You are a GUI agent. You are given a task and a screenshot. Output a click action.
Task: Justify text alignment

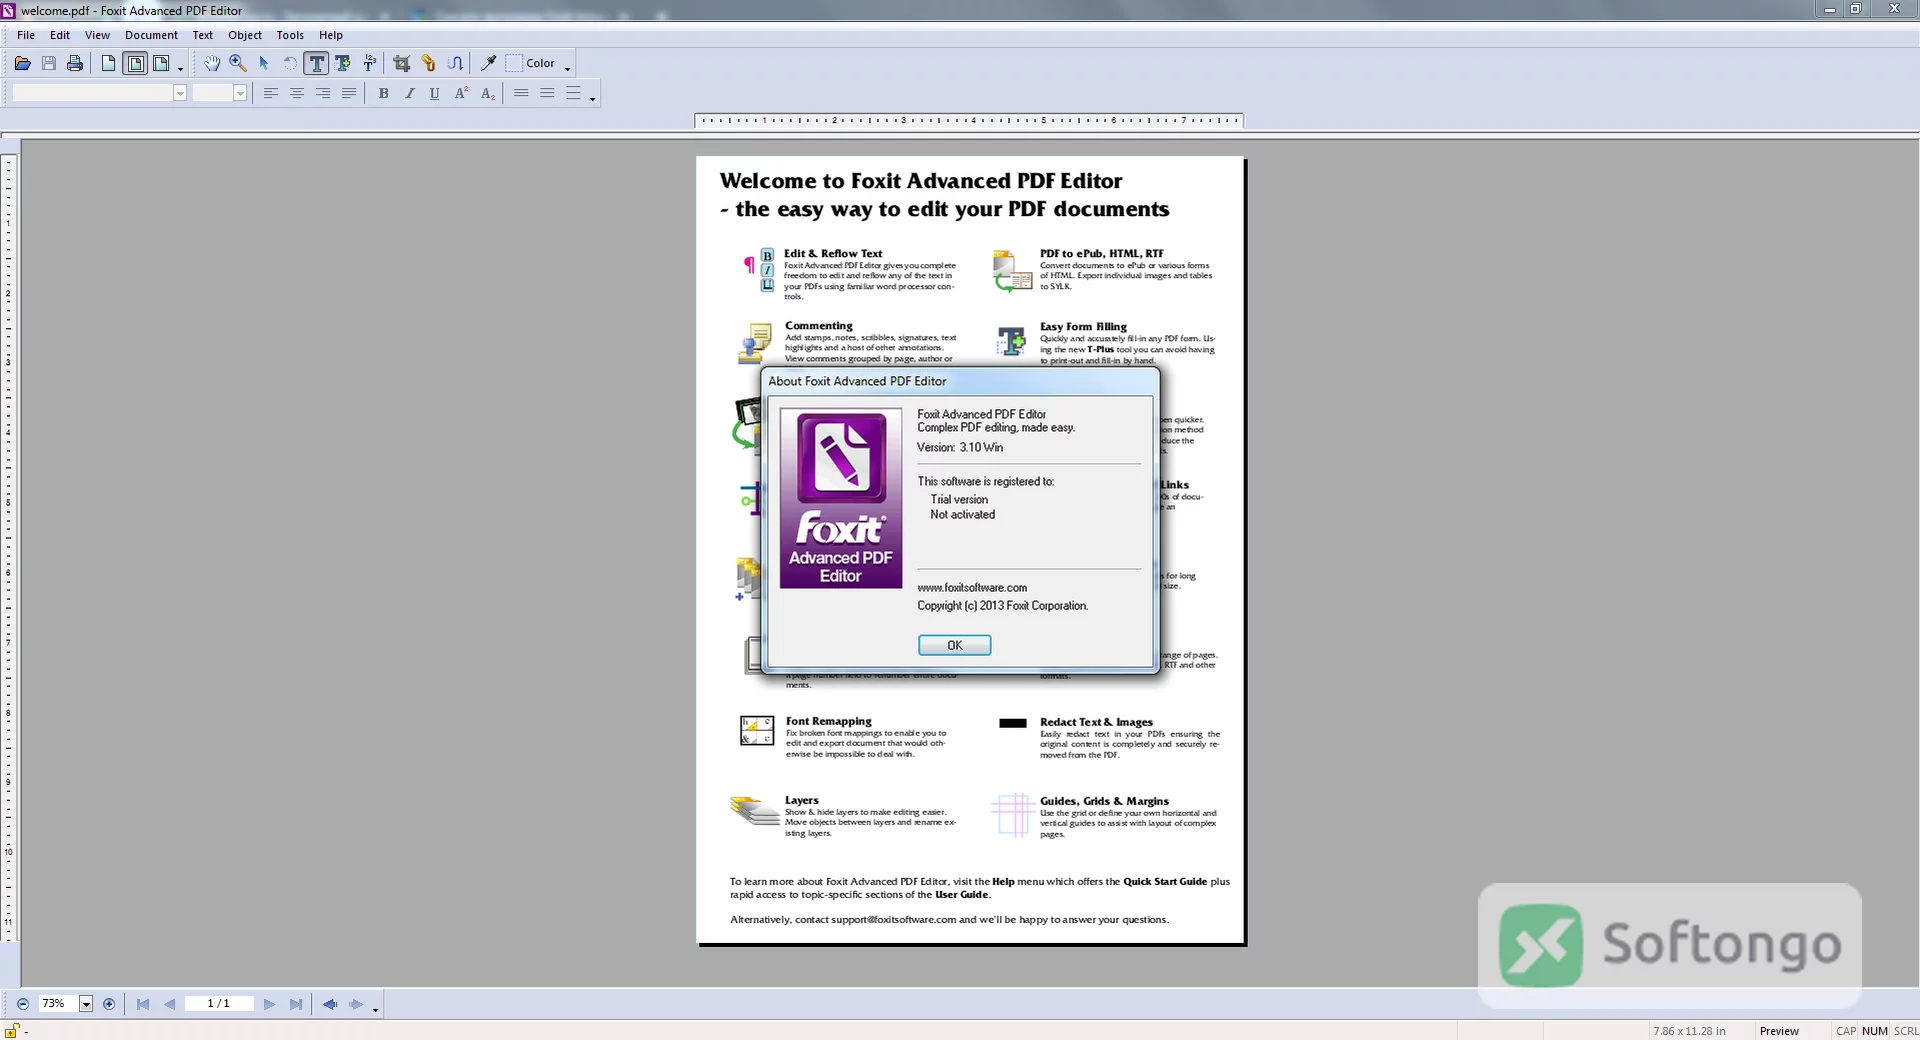point(349,93)
